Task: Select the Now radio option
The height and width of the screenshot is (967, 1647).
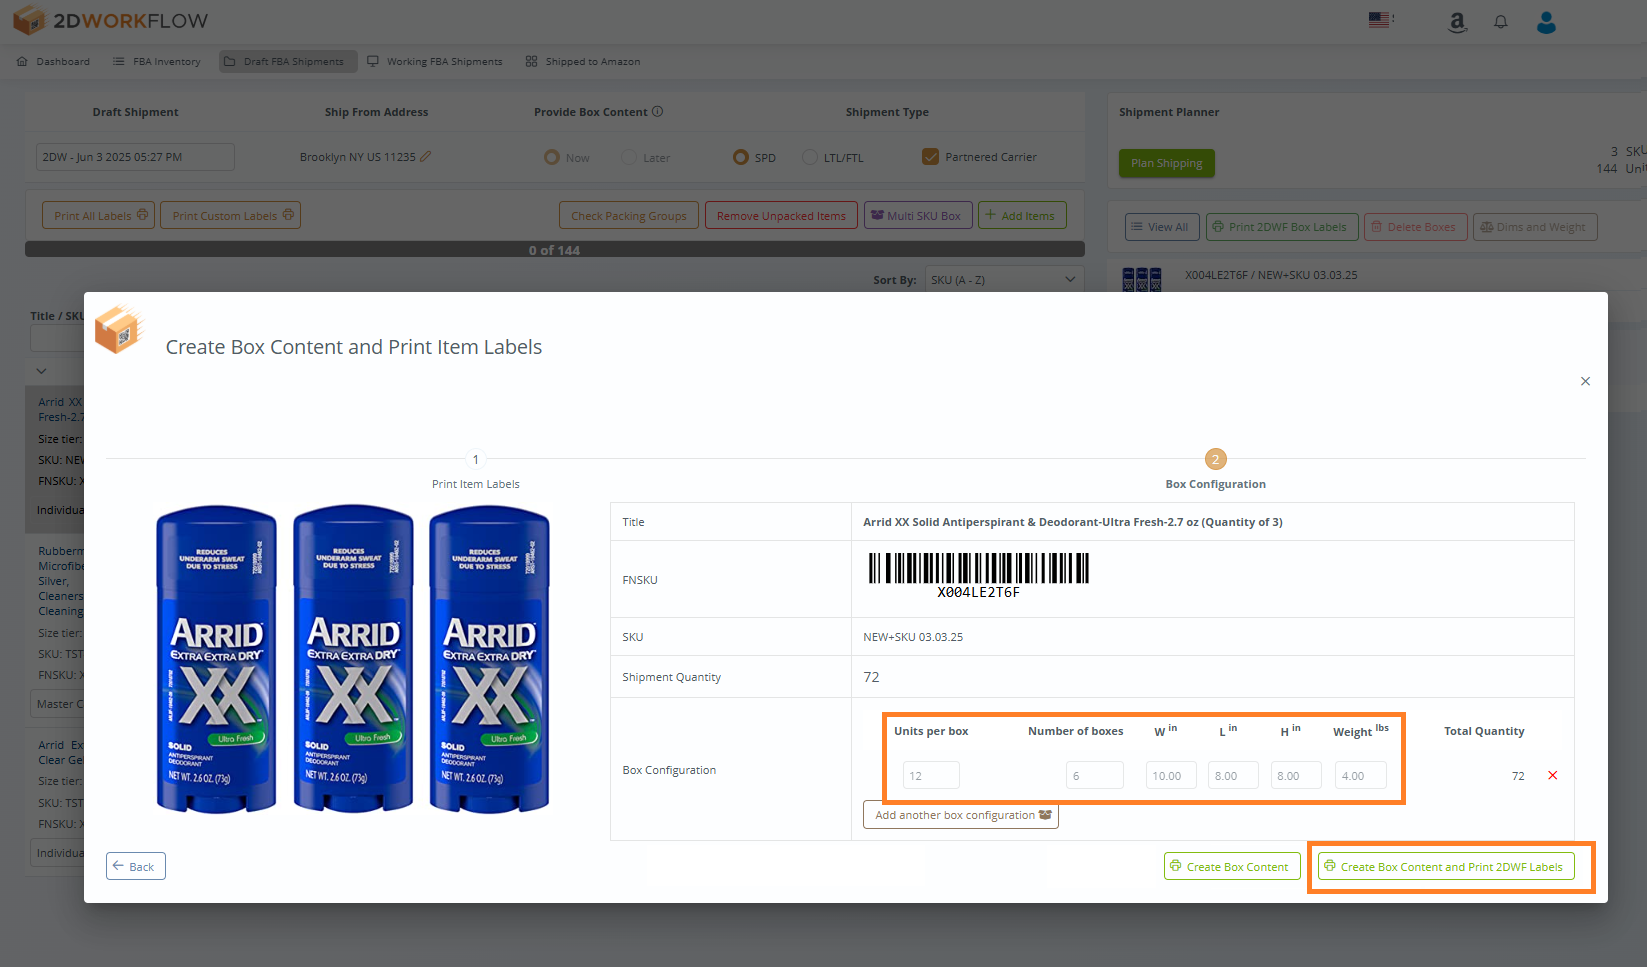Action: tap(552, 158)
